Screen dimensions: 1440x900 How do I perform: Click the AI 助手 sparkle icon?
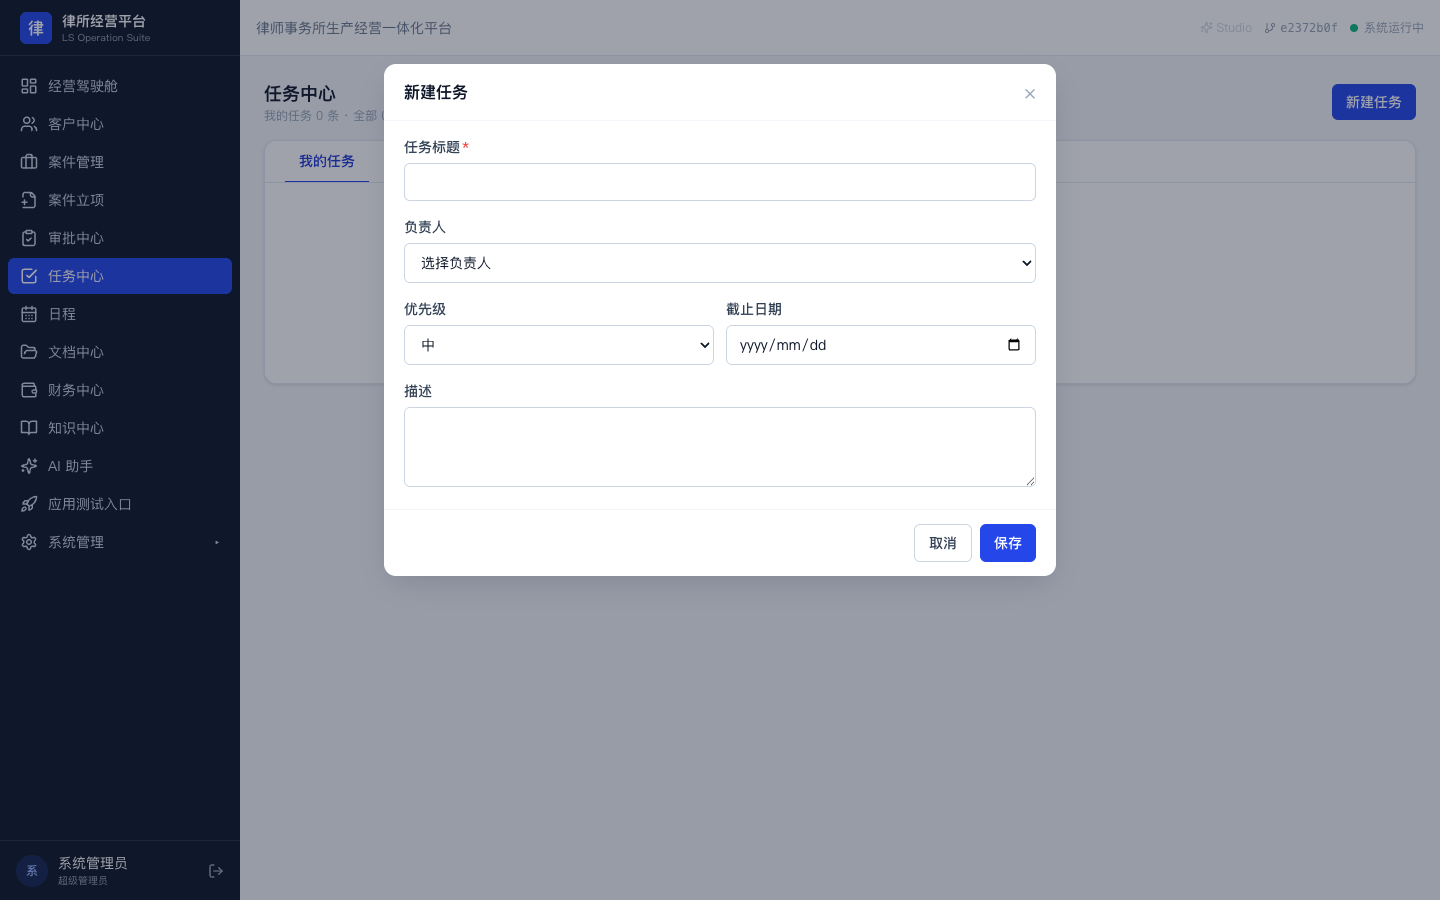point(29,466)
